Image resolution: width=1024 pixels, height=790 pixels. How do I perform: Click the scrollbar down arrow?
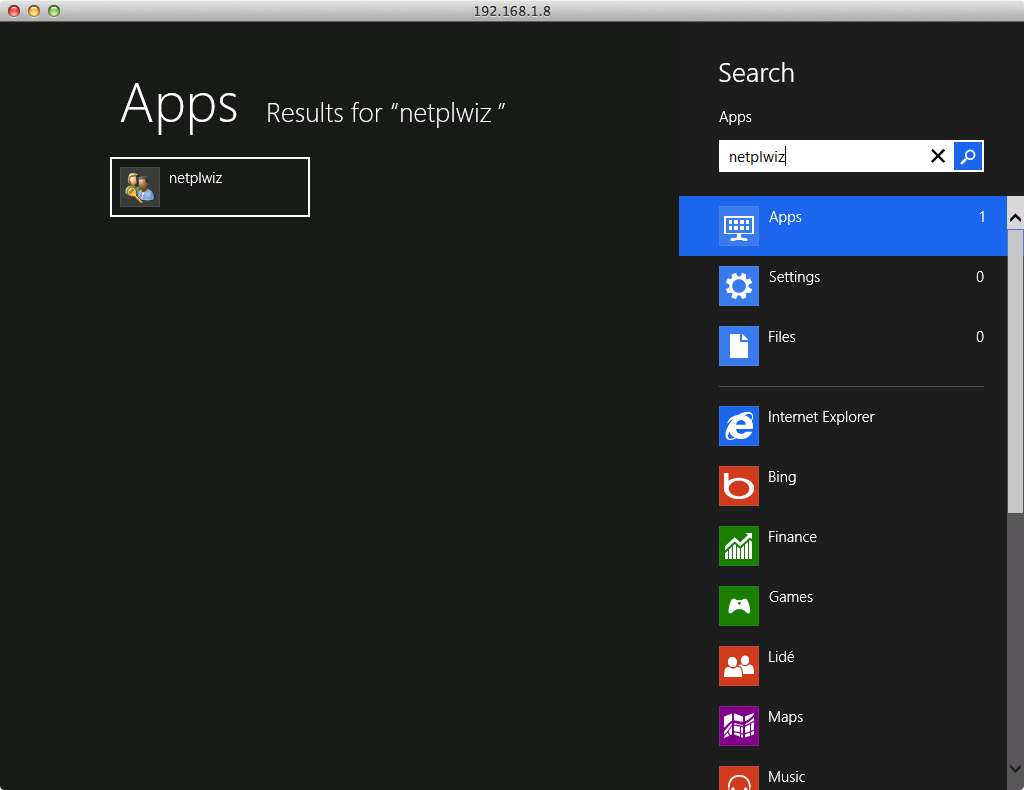pos(1016,768)
